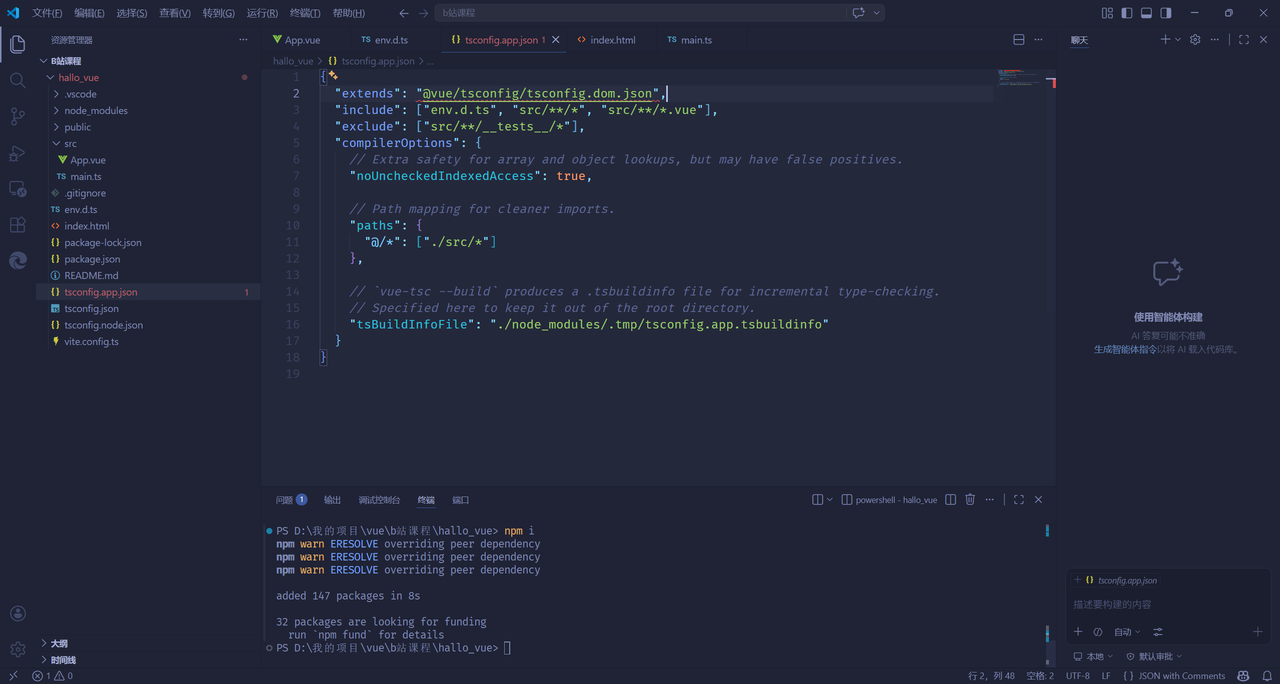Click JSON with Comments language mode
Viewport: 1280px width, 684px height.
1181,676
